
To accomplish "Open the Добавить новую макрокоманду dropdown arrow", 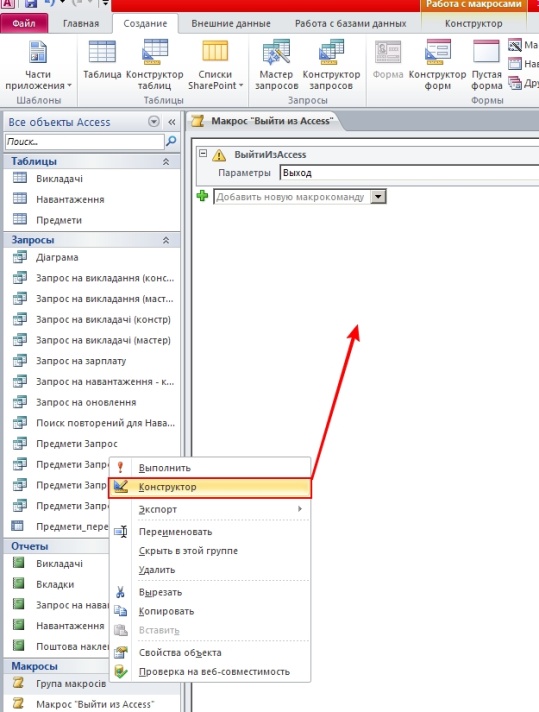I will pos(378,197).
